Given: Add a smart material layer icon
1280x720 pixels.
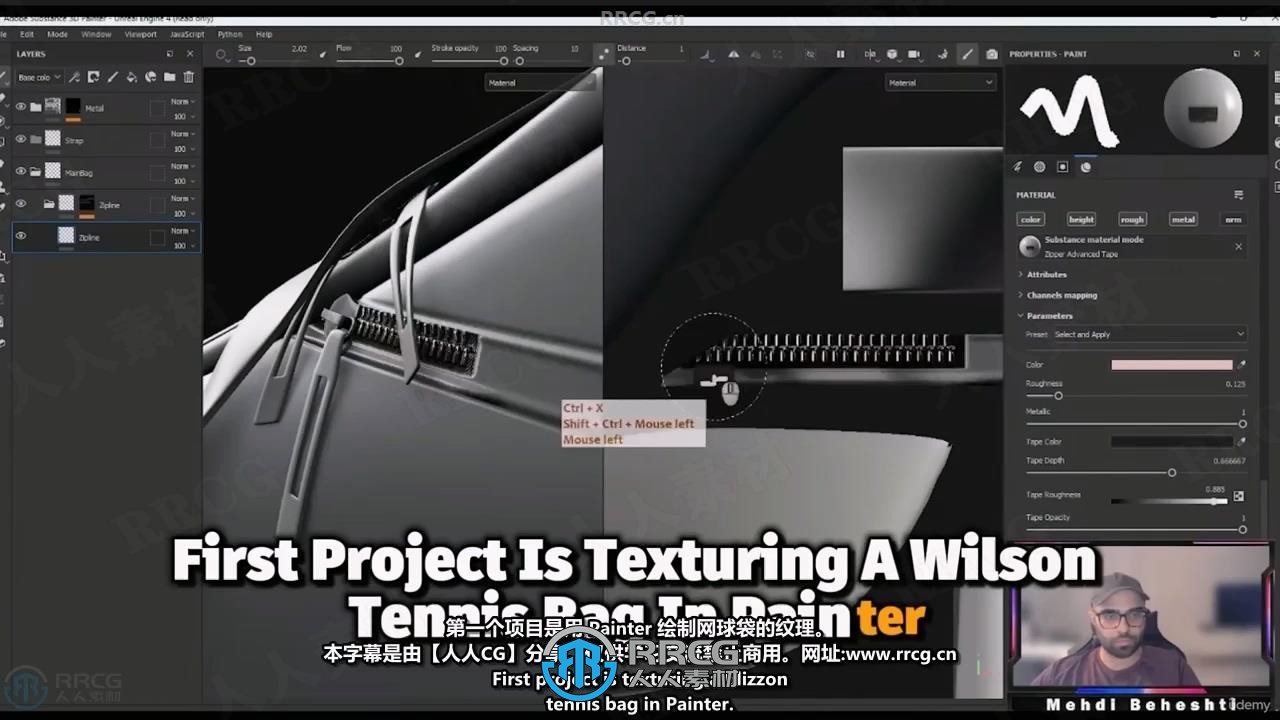Looking at the screenshot, I should click(x=151, y=77).
